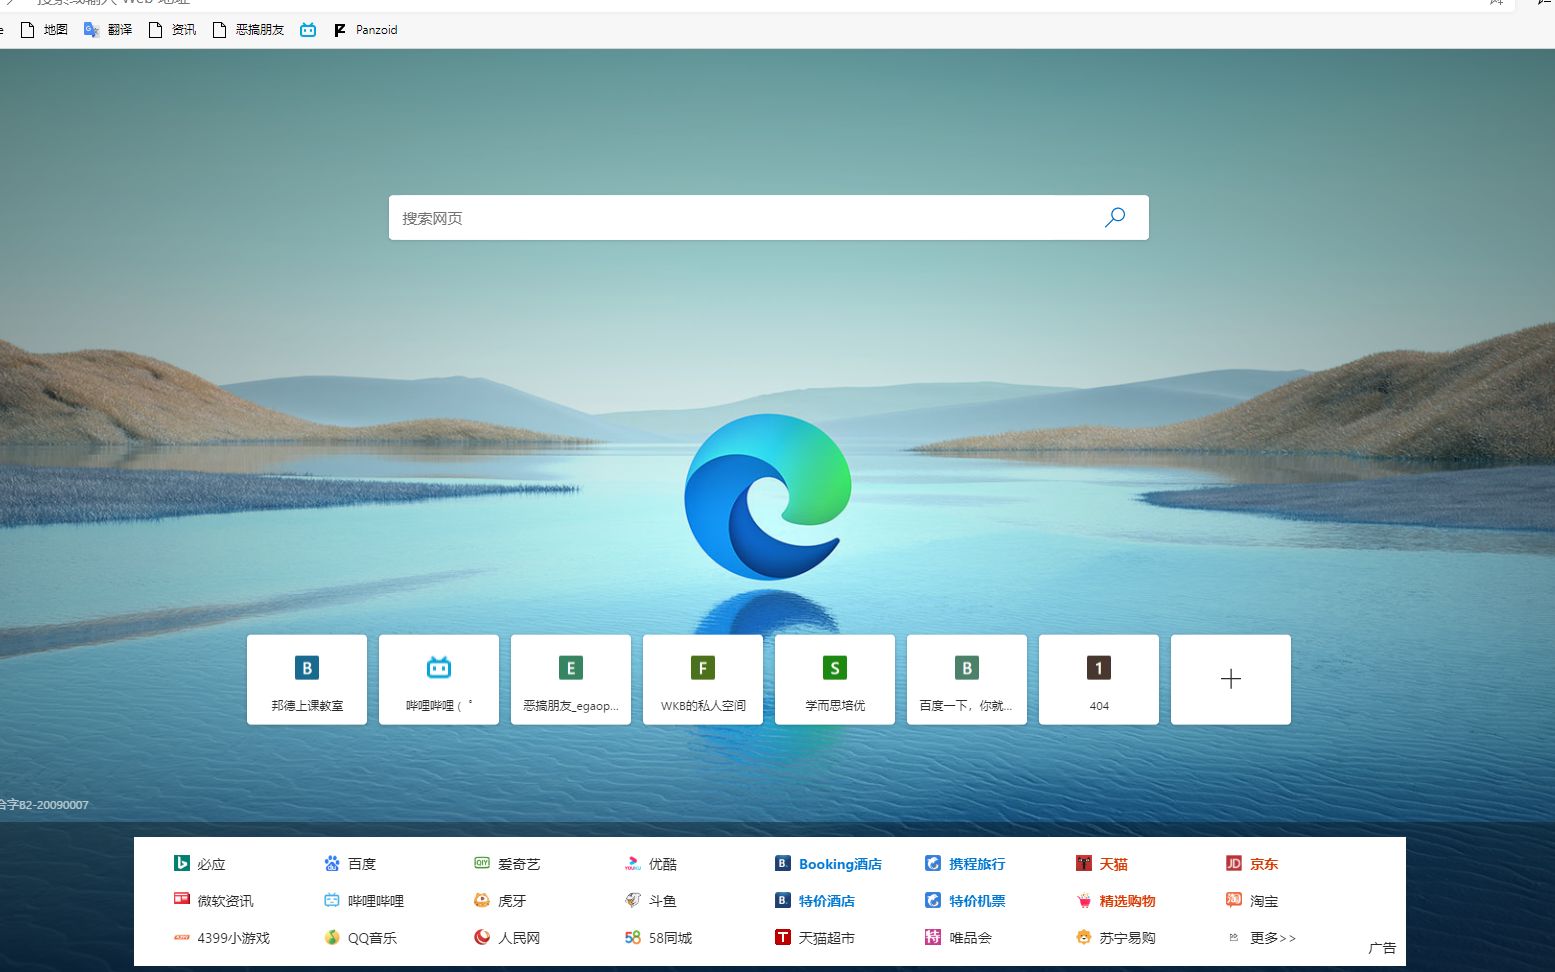Image resolution: width=1555 pixels, height=972 pixels.
Task: Open the 虎牙 link text
Action: pos(512,901)
